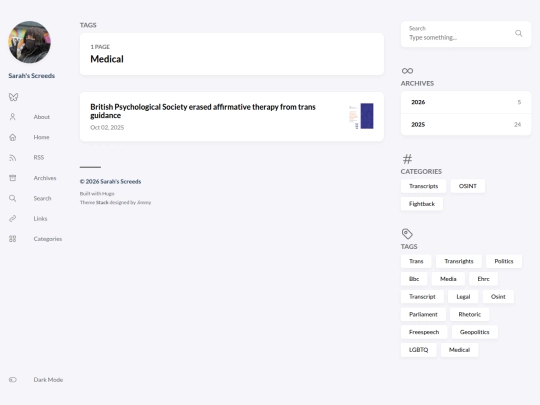This screenshot has width=540, height=405.
Task: Click the Jimmy designer link in footer
Action: 144,202
